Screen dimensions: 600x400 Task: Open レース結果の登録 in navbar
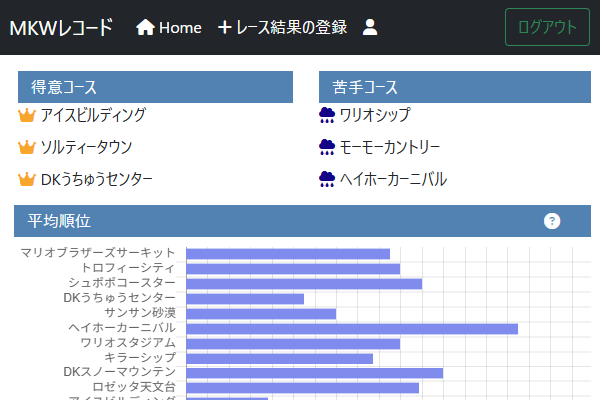(x=282, y=27)
